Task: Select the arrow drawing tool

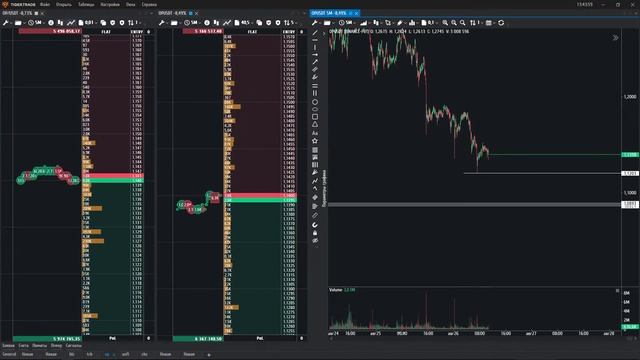Action: [315, 62]
